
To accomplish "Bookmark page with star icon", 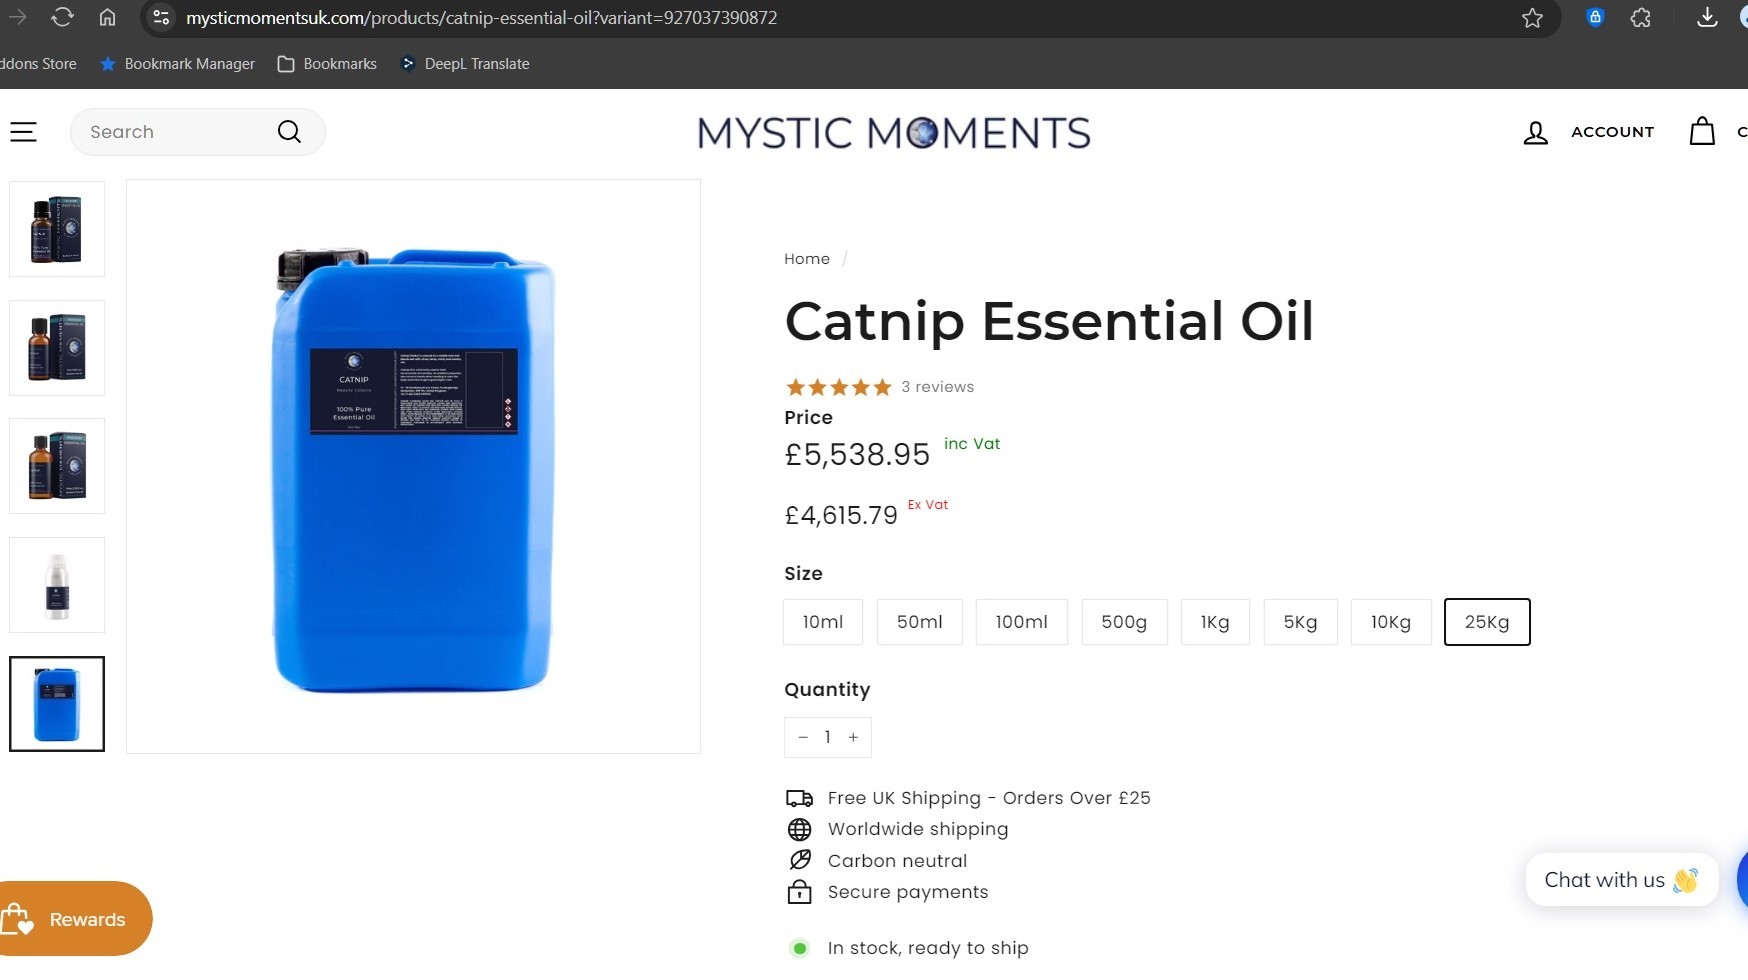I will pyautogui.click(x=1532, y=18).
